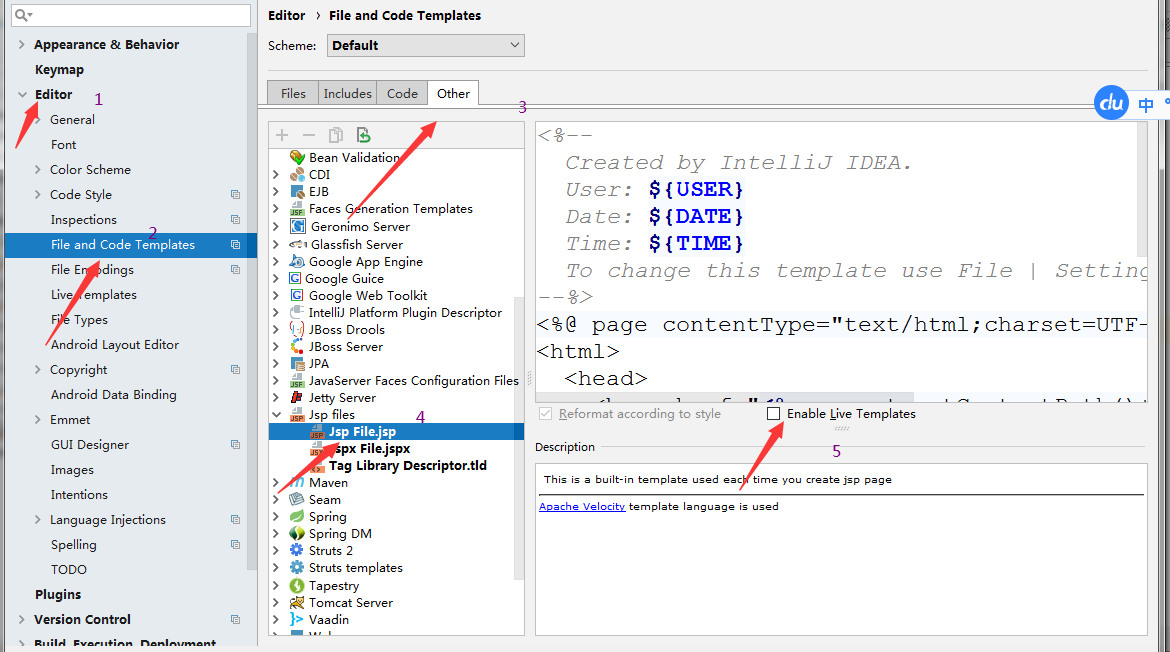Click the Tapestry icon

tap(297, 586)
